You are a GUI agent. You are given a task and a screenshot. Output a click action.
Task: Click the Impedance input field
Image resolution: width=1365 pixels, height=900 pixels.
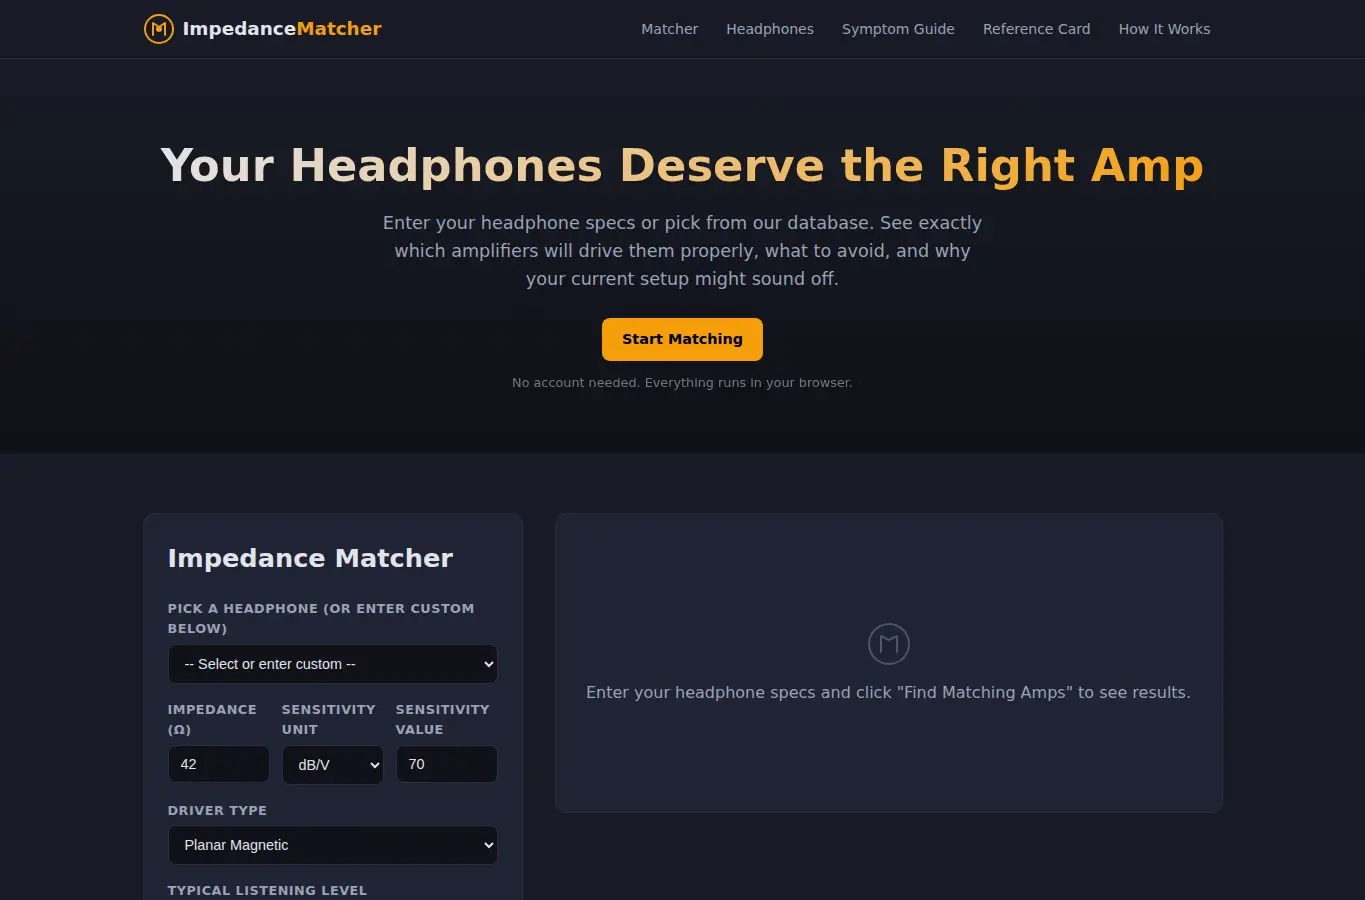click(219, 764)
